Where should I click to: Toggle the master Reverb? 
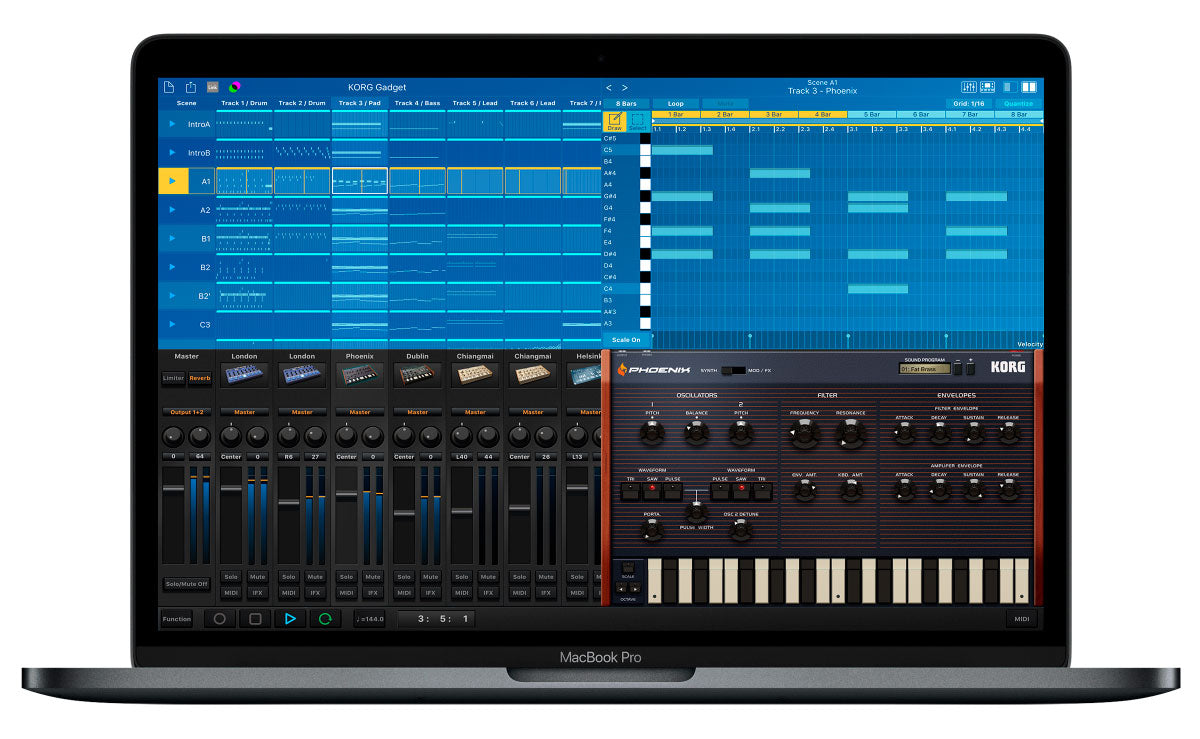click(200, 378)
